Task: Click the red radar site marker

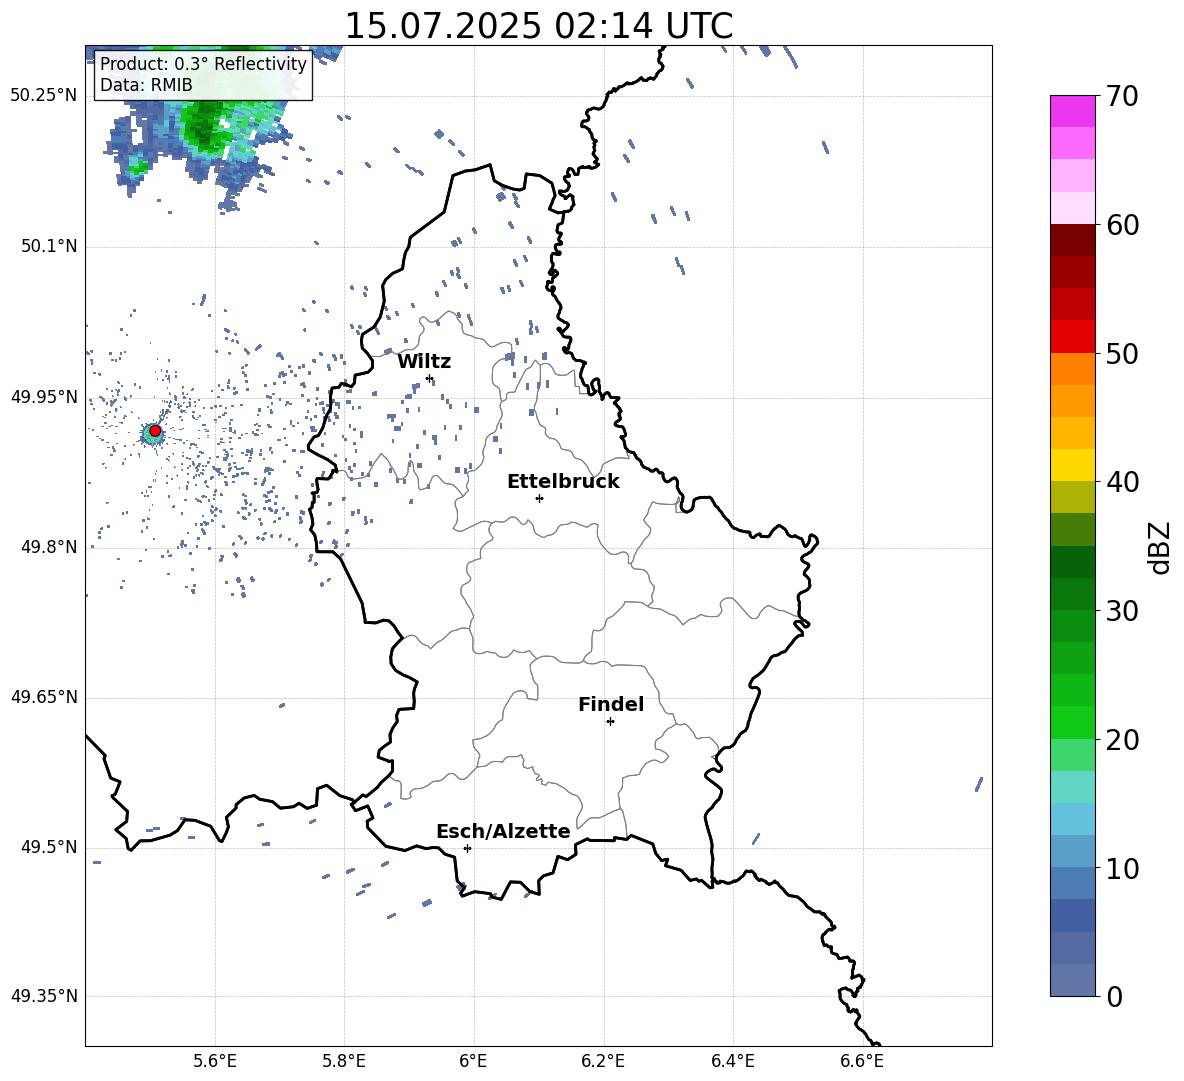Action: pyautogui.click(x=155, y=431)
